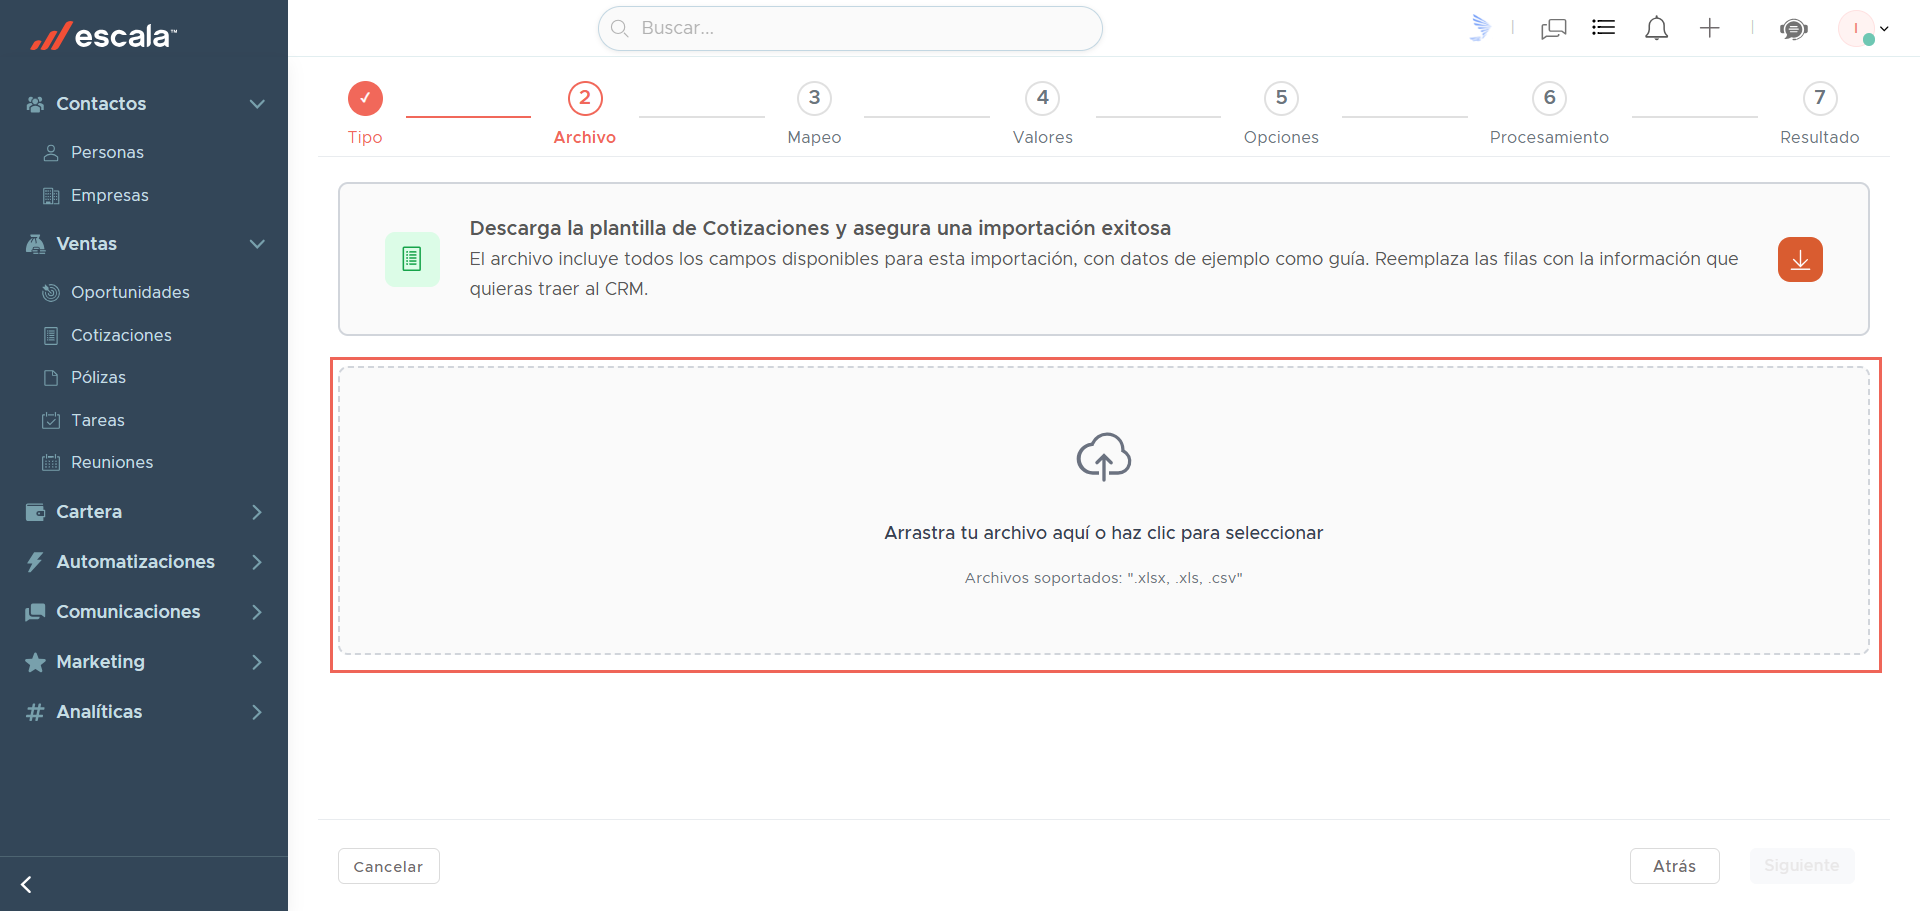This screenshot has height=911, width=1920.
Task: Click the plus add icon in top bar
Action: point(1710,28)
